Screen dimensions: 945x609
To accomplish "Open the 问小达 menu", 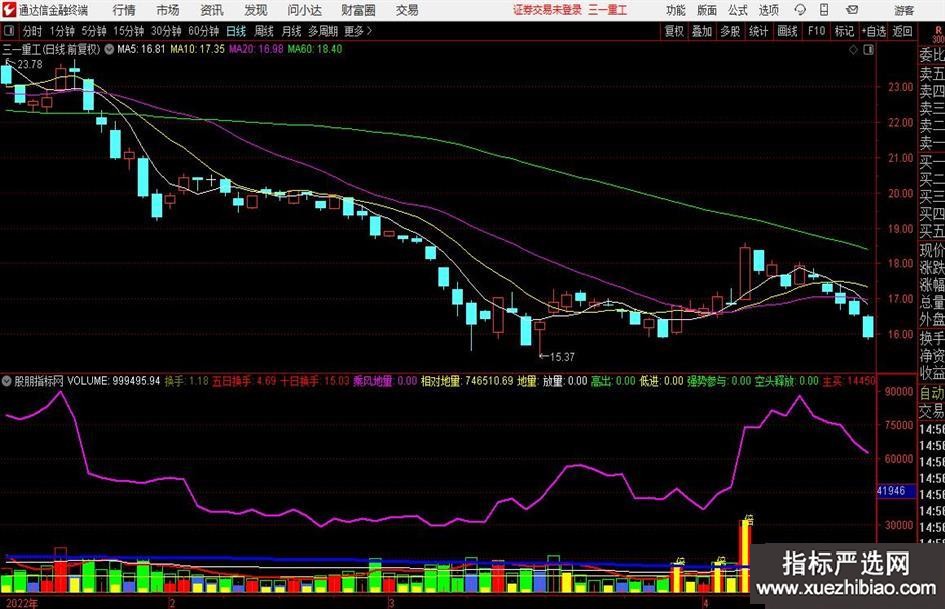I will click(x=304, y=10).
